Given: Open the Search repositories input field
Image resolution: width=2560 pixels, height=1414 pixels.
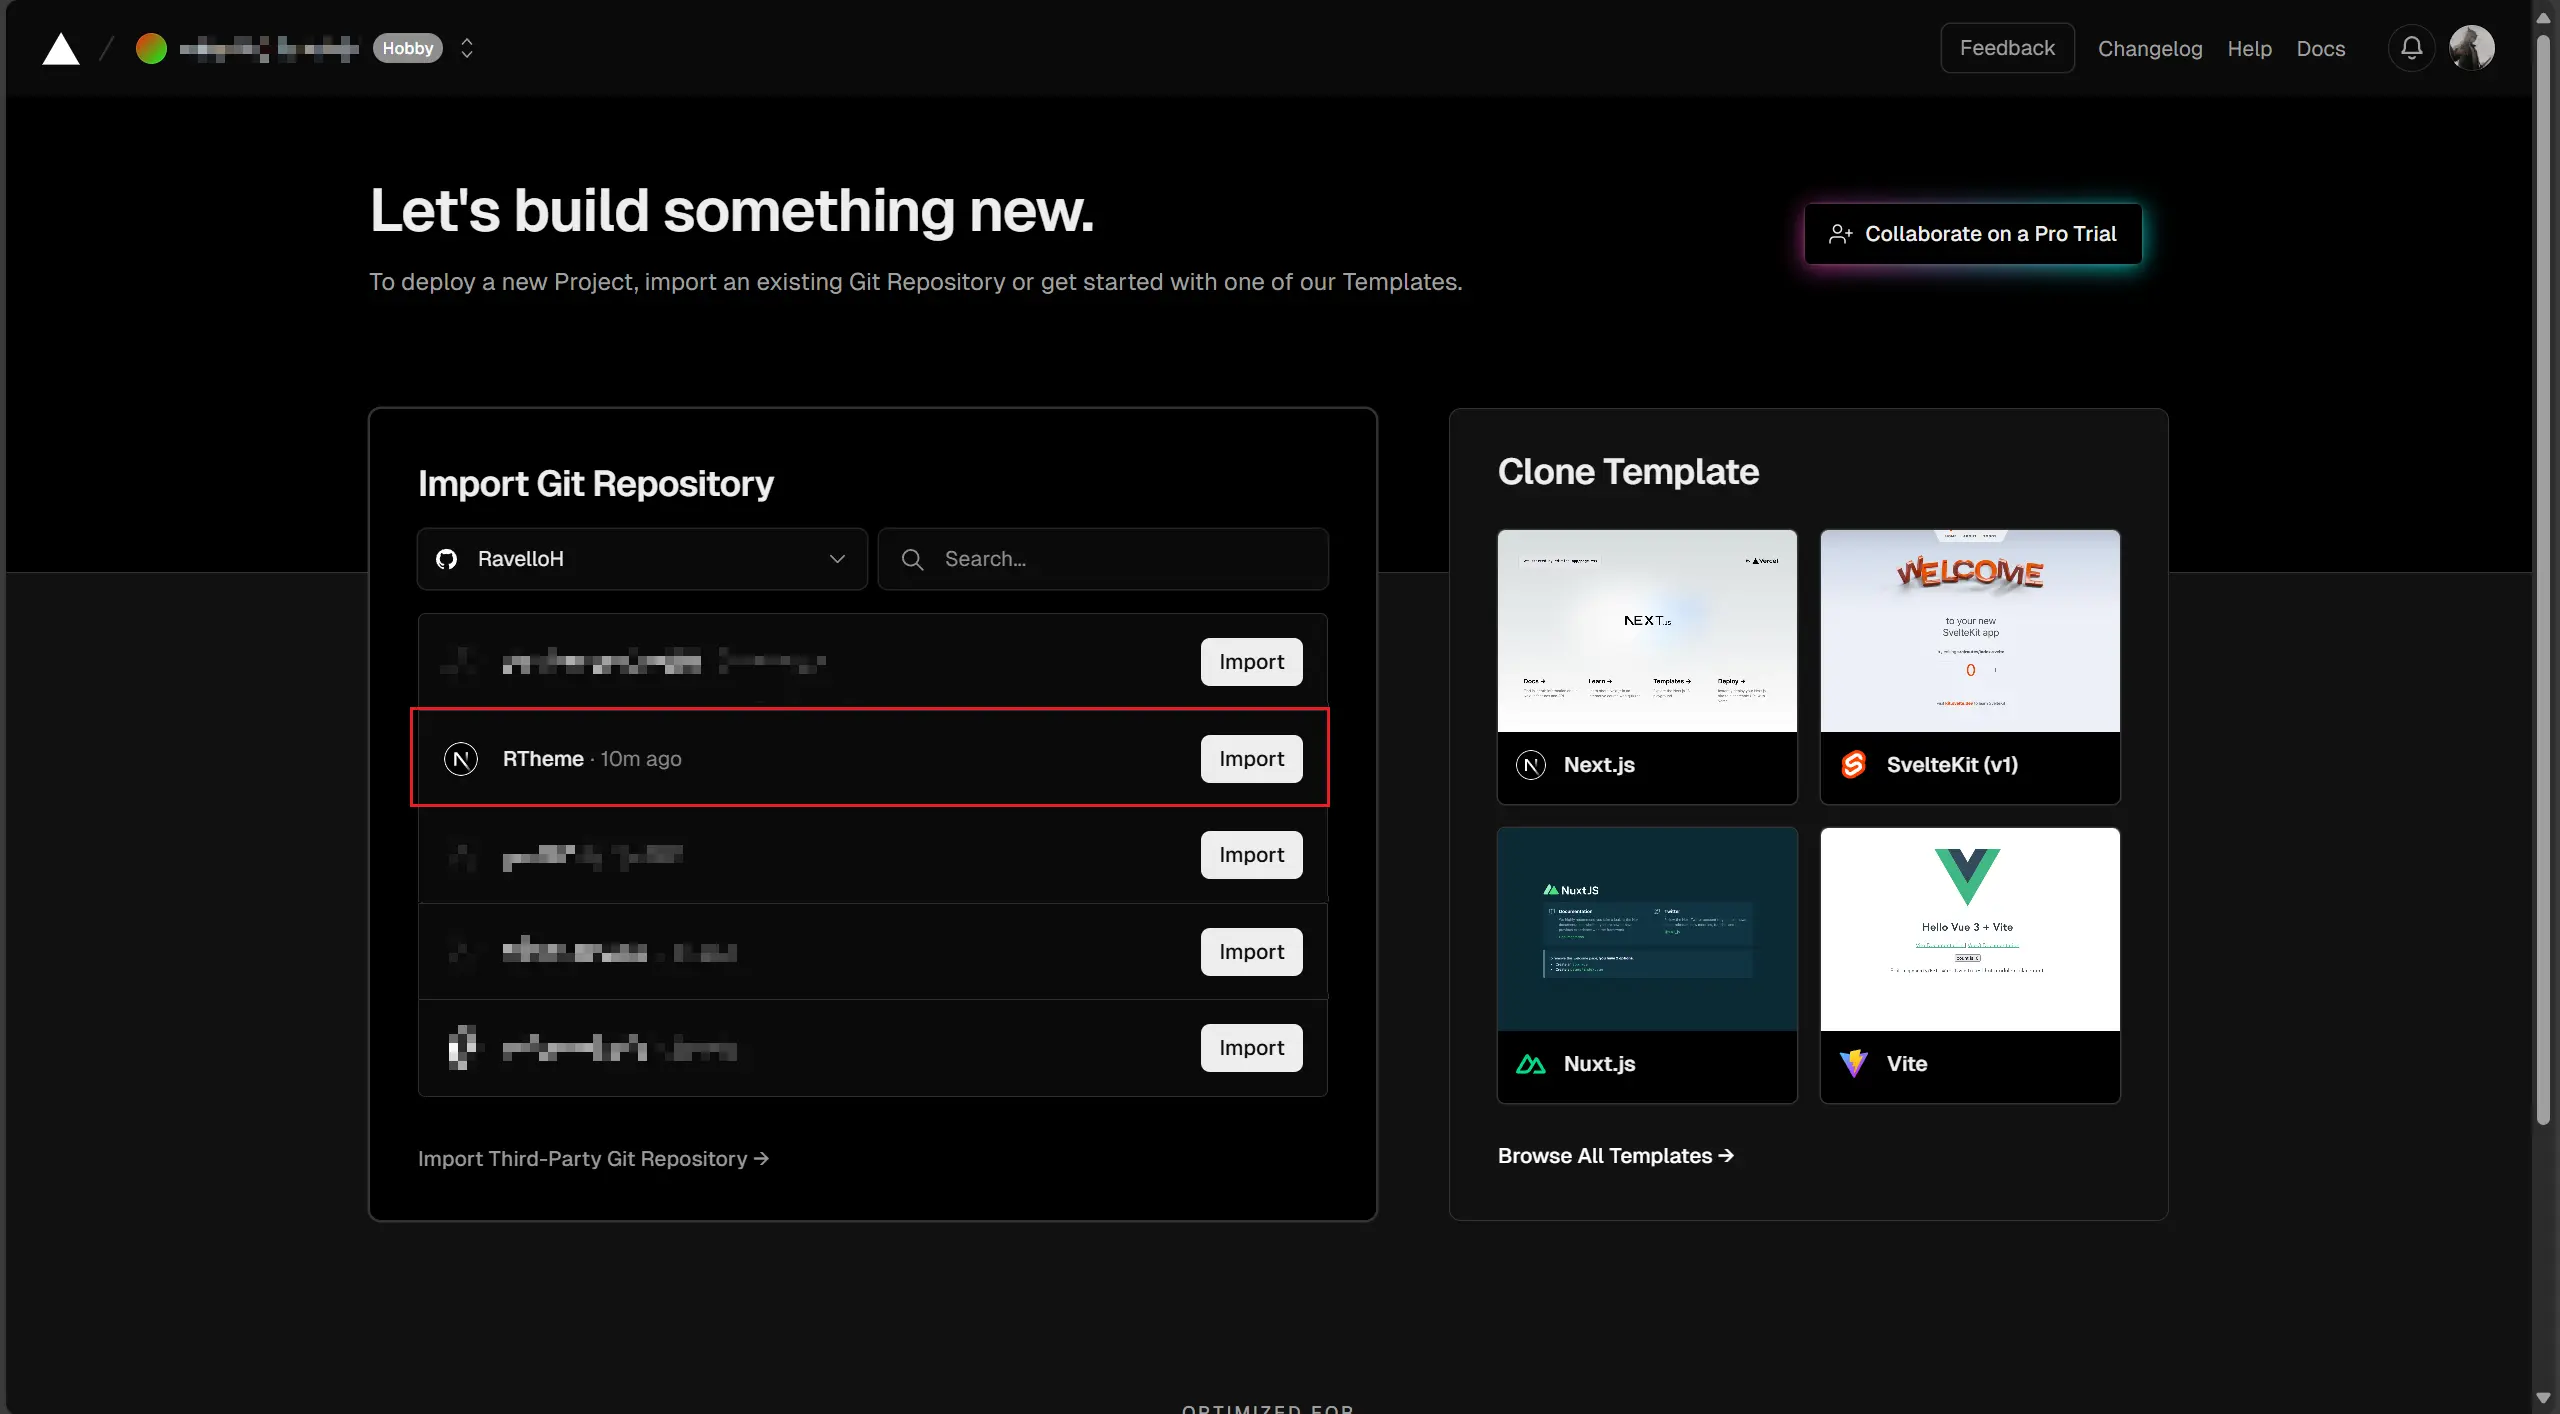Looking at the screenshot, I should (x=1103, y=559).
